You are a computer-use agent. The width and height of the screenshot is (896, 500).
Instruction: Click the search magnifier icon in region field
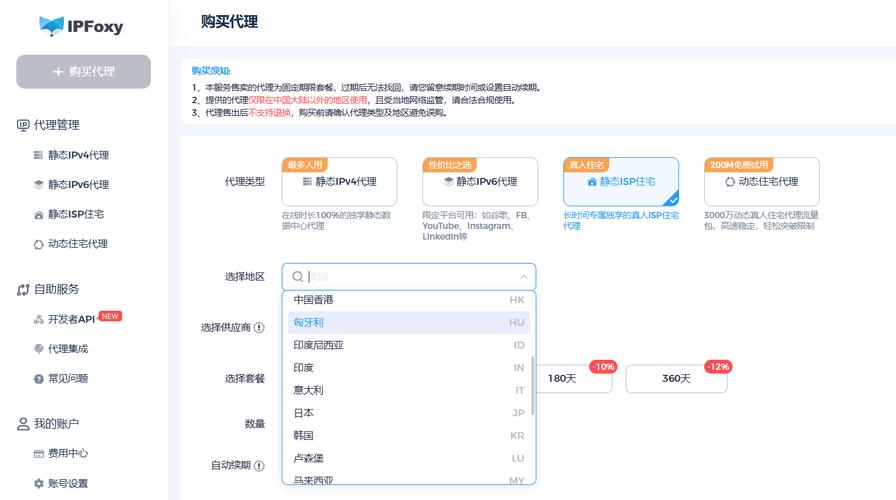[297, 277]
